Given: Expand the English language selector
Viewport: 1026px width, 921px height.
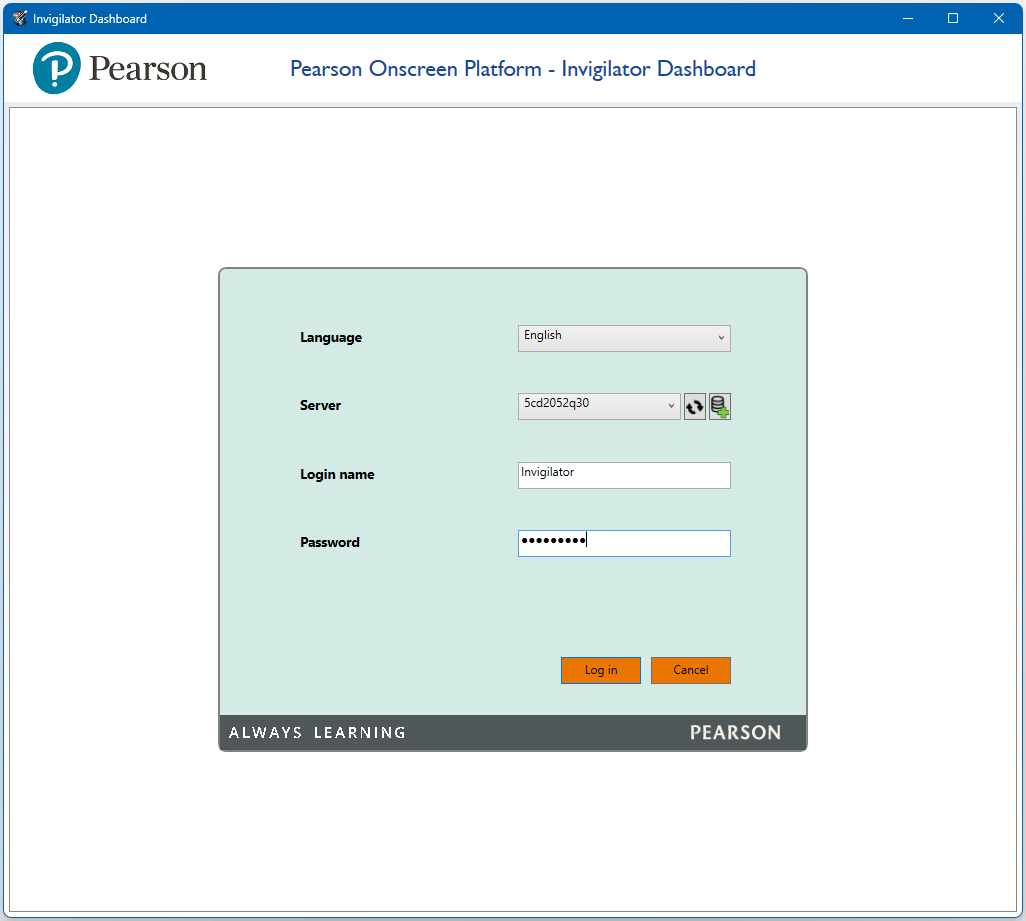Looking at the screenshot, I should click(720, 338).
